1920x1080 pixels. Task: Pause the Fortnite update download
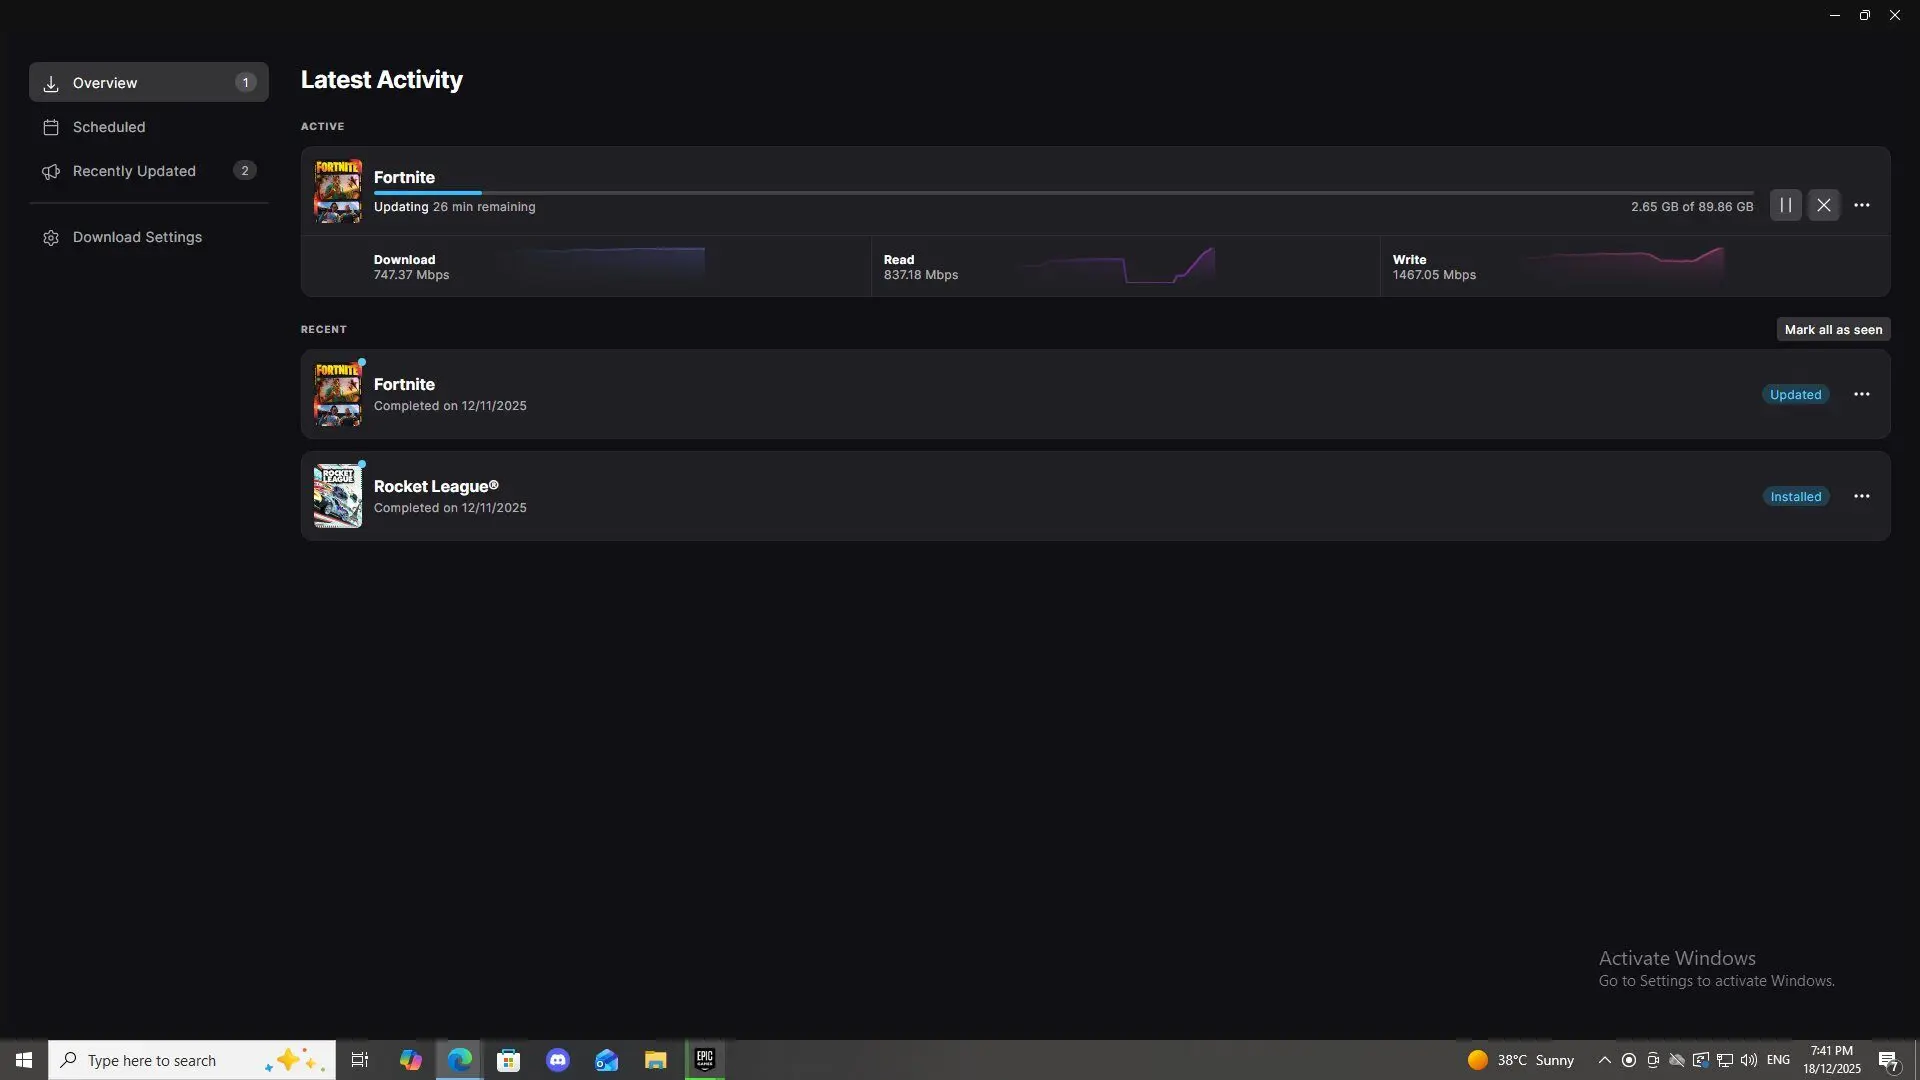tap(1785, 205)
